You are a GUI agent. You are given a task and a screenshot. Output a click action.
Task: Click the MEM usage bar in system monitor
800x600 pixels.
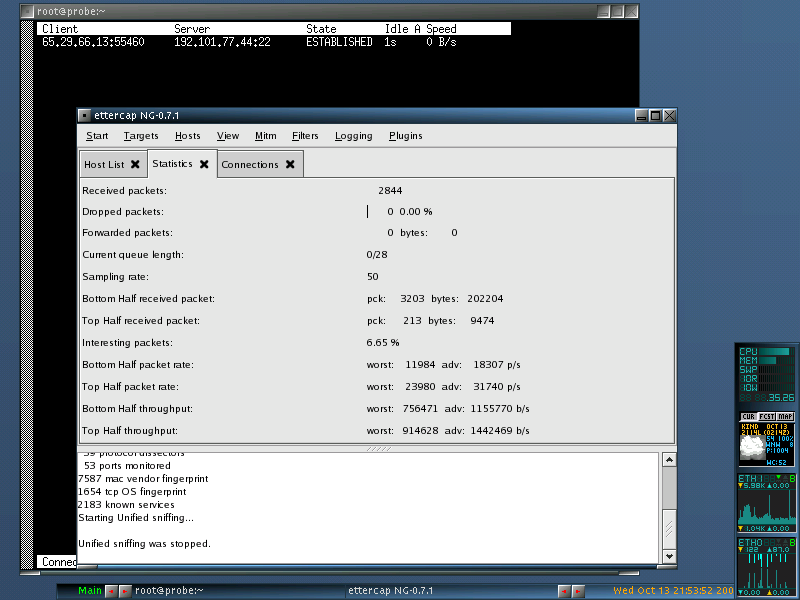click(776, 360)
